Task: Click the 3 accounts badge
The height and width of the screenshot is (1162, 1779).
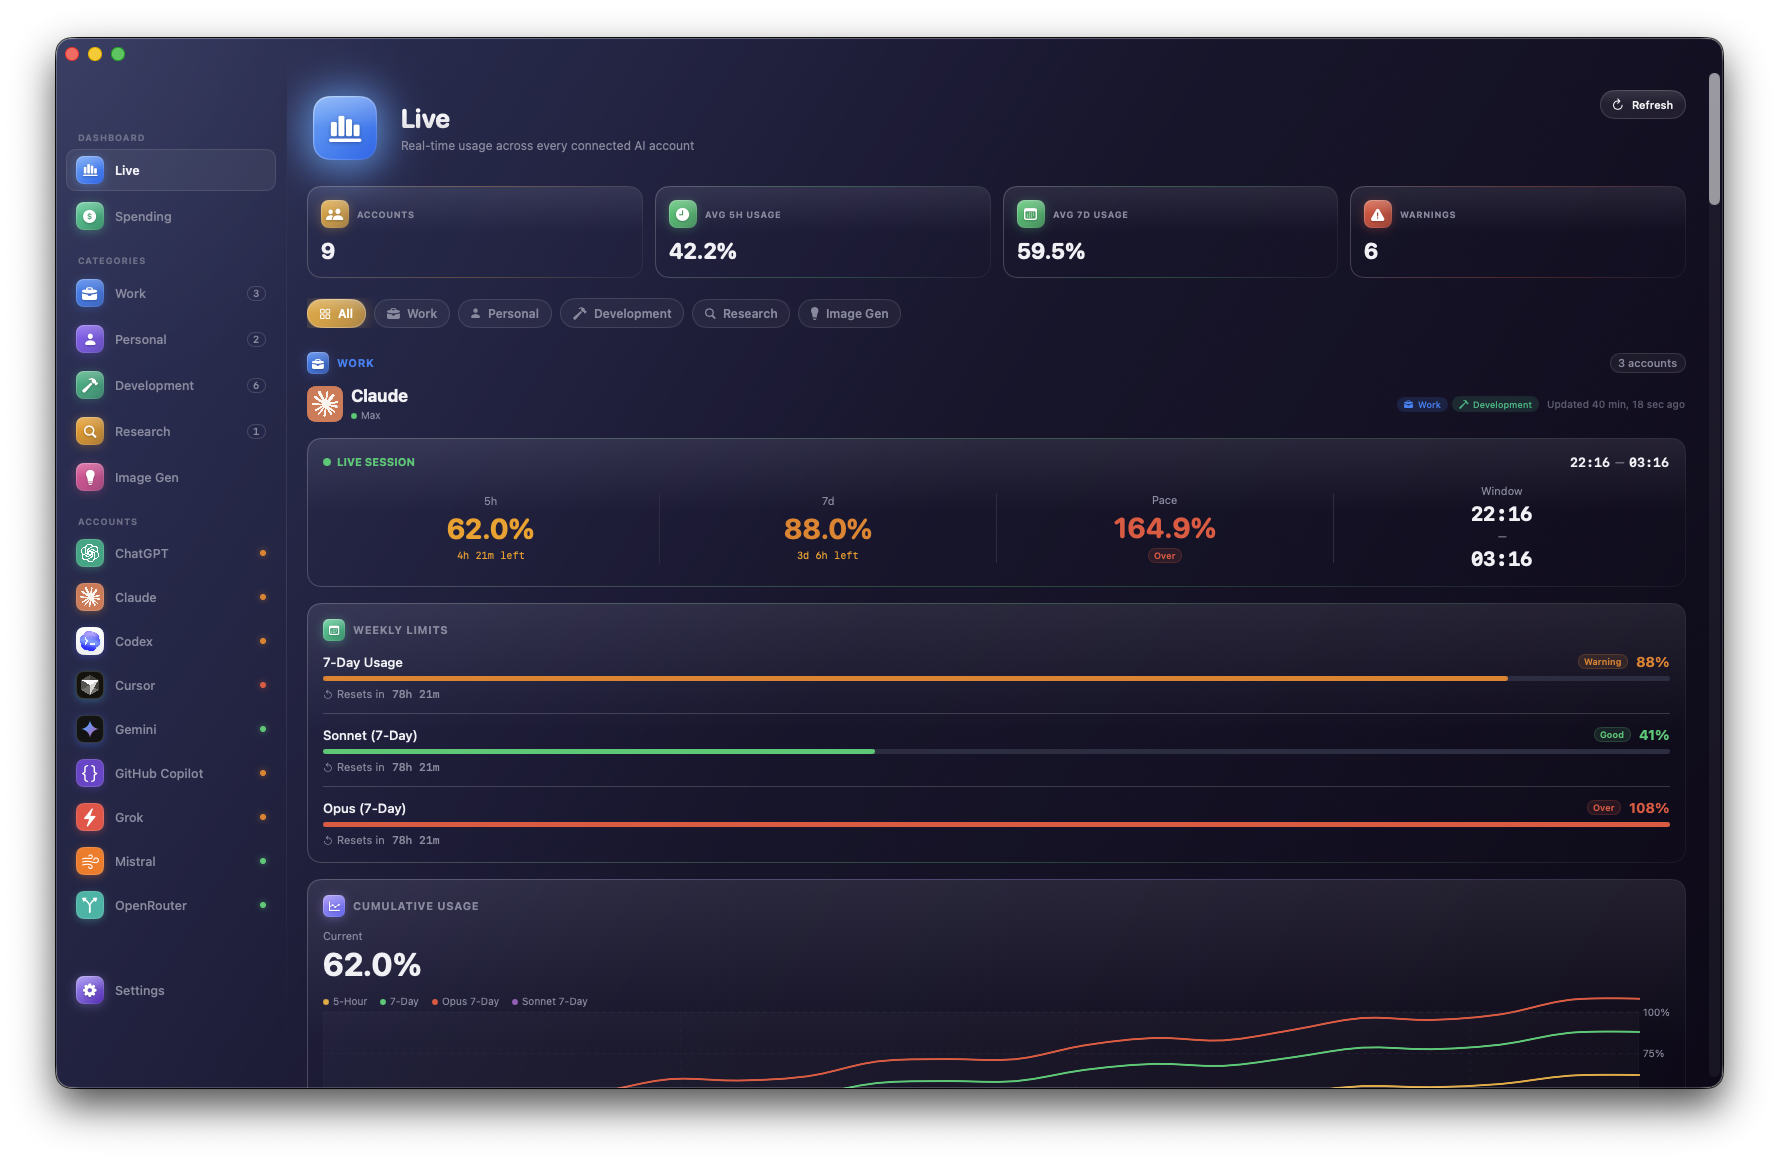Action: click(1647, 363)
